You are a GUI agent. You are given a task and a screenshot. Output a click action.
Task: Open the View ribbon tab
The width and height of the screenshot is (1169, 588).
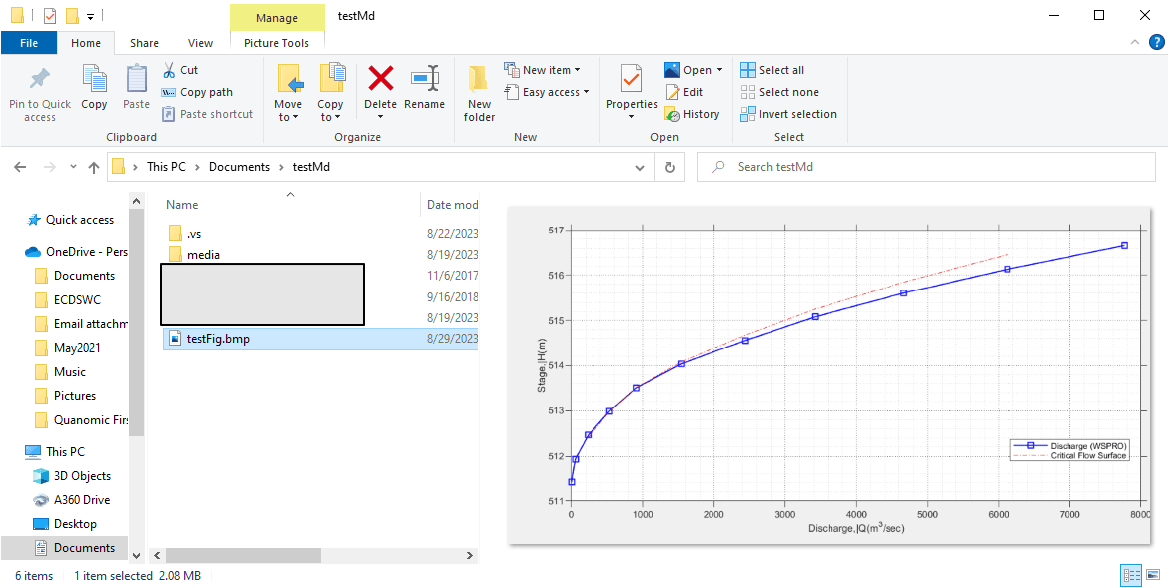pos(200,43)
